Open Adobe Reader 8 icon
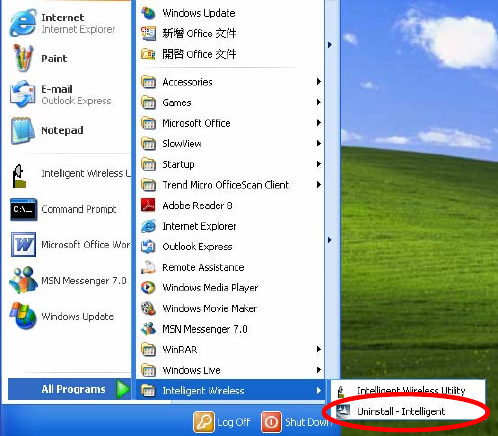Viewport: 498px width, 436px height. 148,205
